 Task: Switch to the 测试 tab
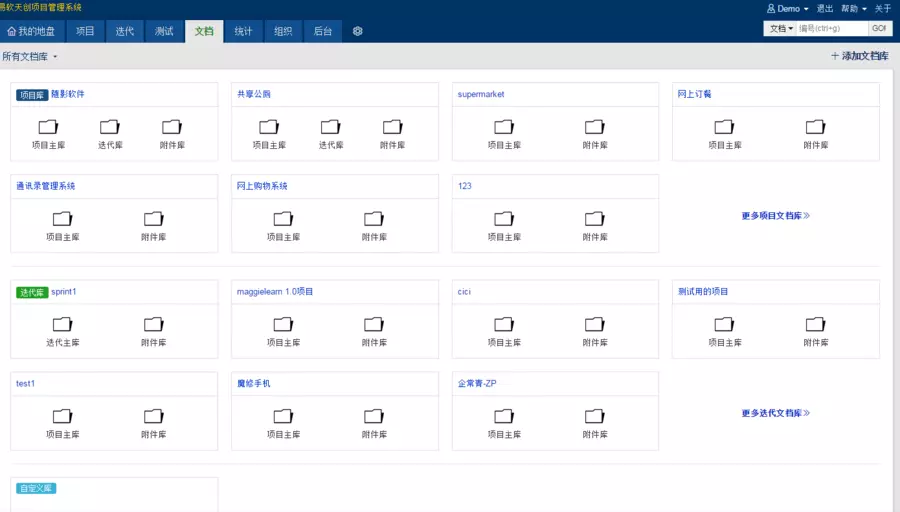(x=164, y=31)
